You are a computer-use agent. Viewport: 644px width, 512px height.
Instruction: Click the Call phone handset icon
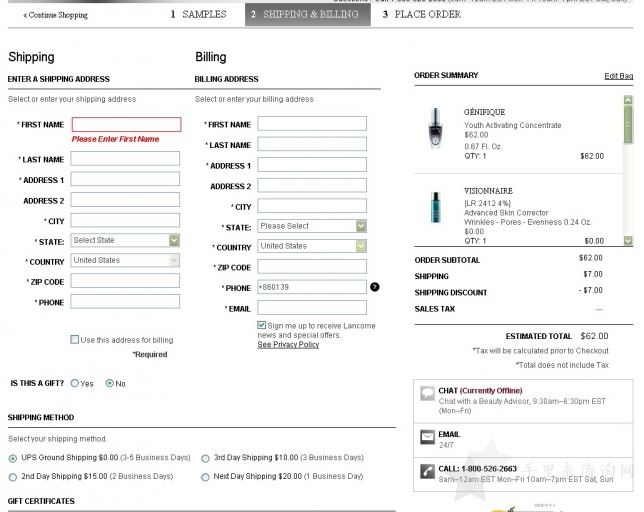coord(427,471)
